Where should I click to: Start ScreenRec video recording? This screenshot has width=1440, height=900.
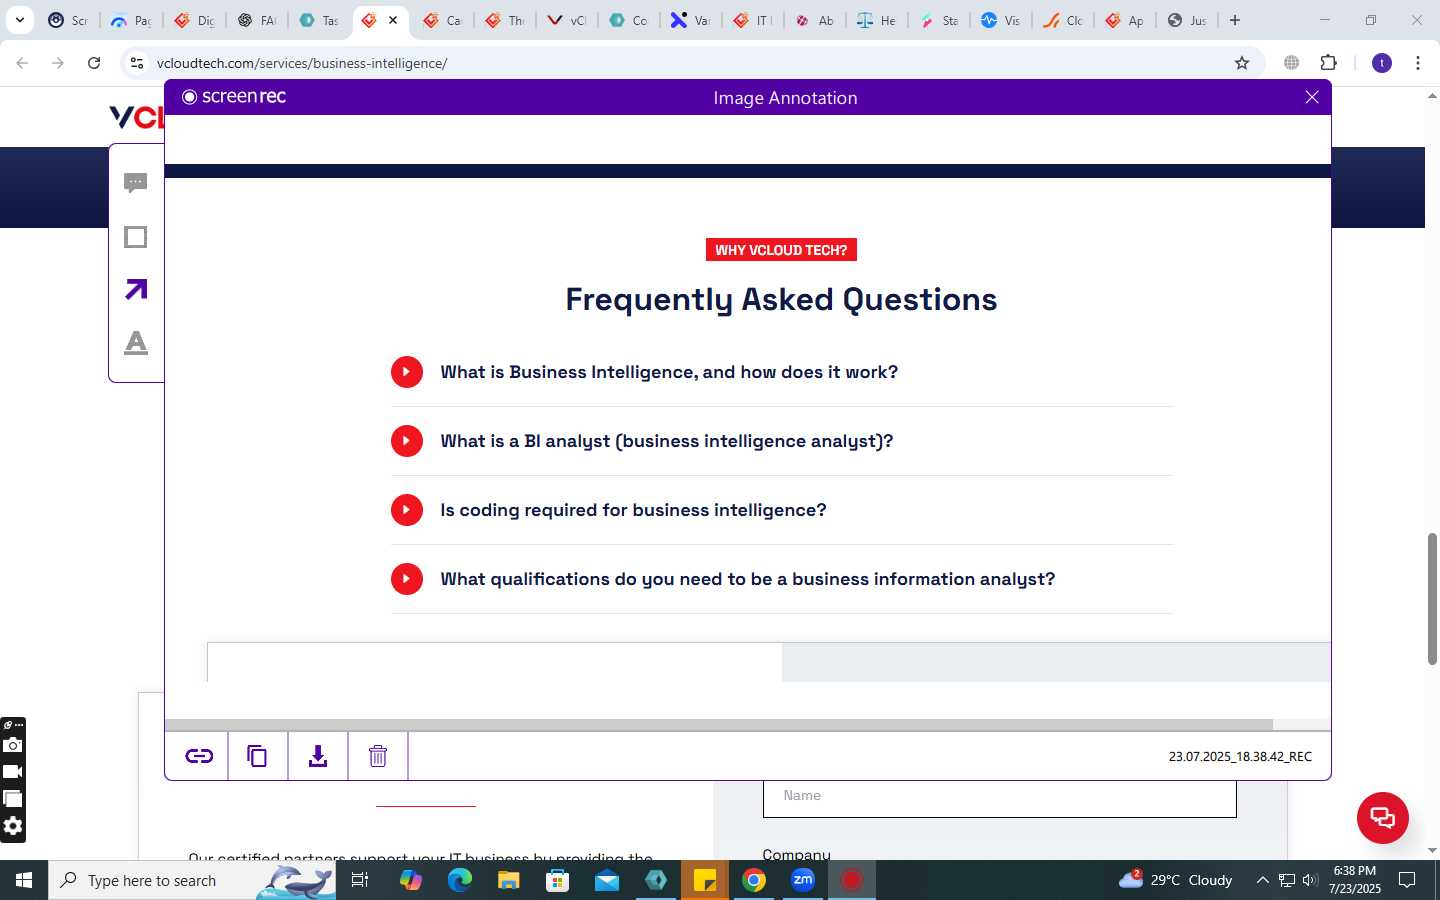(x=13, y=772)
